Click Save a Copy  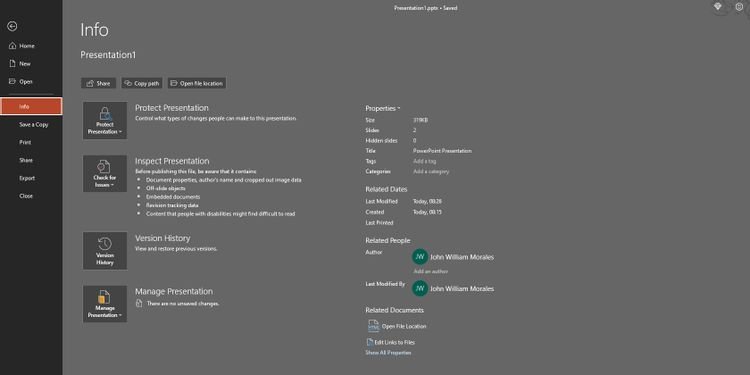[x=31, y=124]
